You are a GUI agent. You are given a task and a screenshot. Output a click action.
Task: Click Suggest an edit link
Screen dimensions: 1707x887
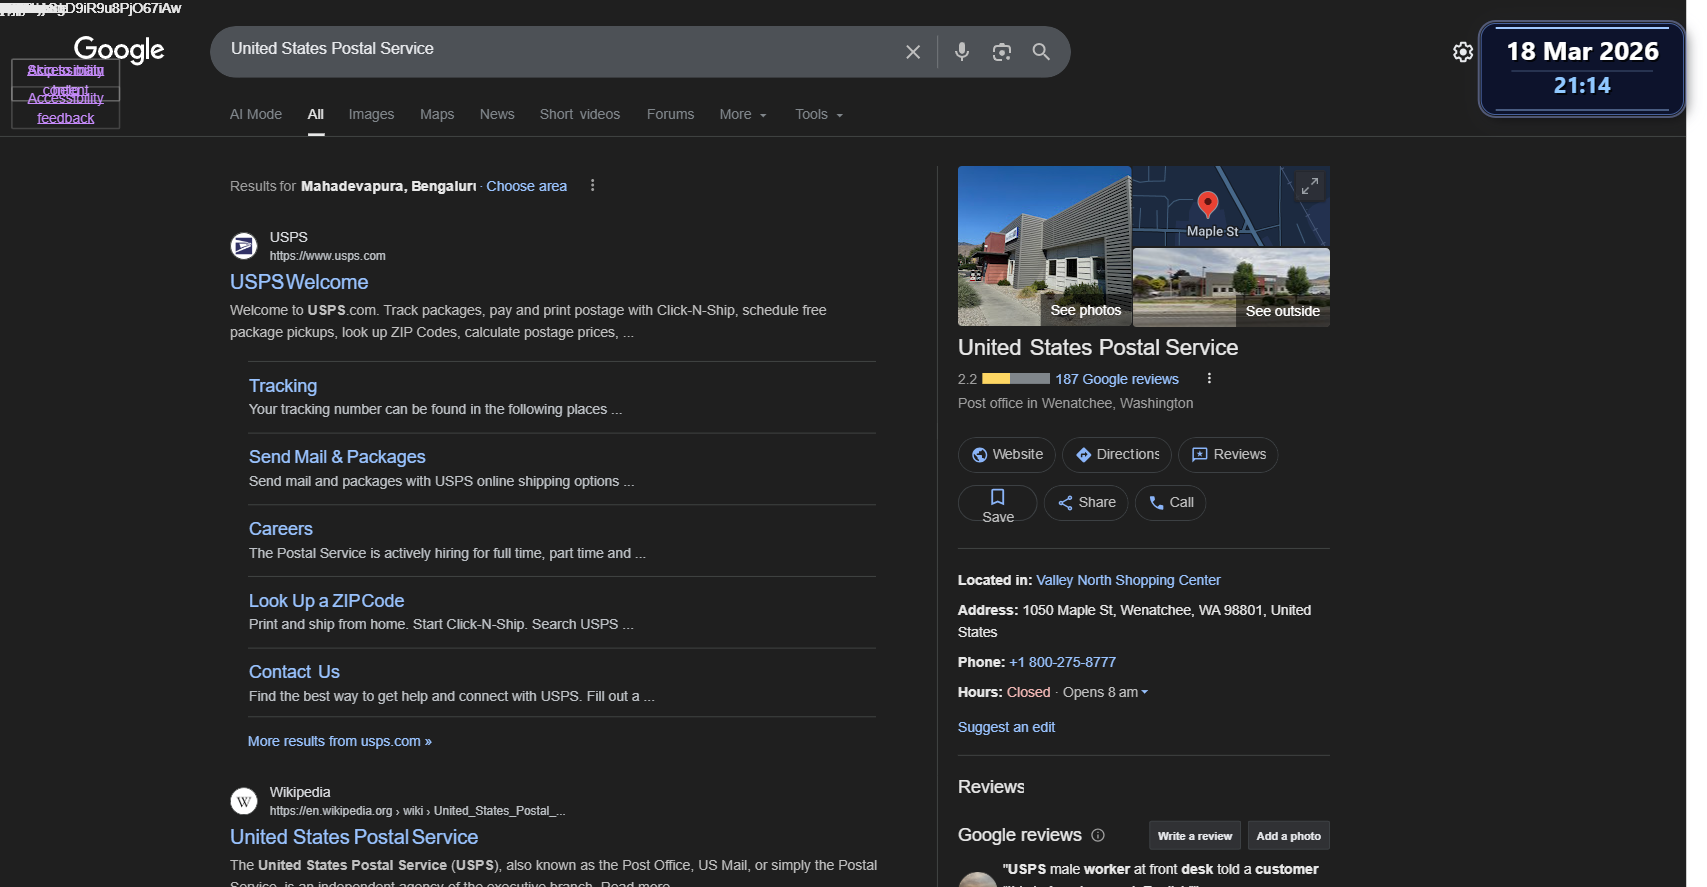pos(1006,727)
